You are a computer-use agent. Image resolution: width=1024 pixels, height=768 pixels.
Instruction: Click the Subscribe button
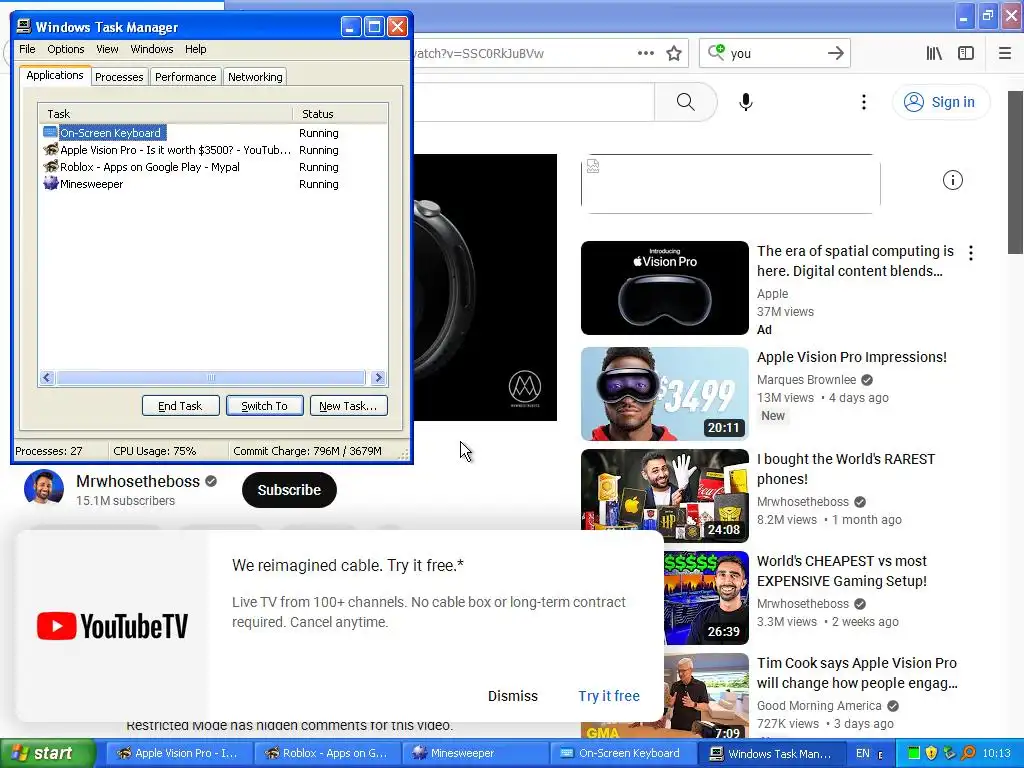pos(289,490)
